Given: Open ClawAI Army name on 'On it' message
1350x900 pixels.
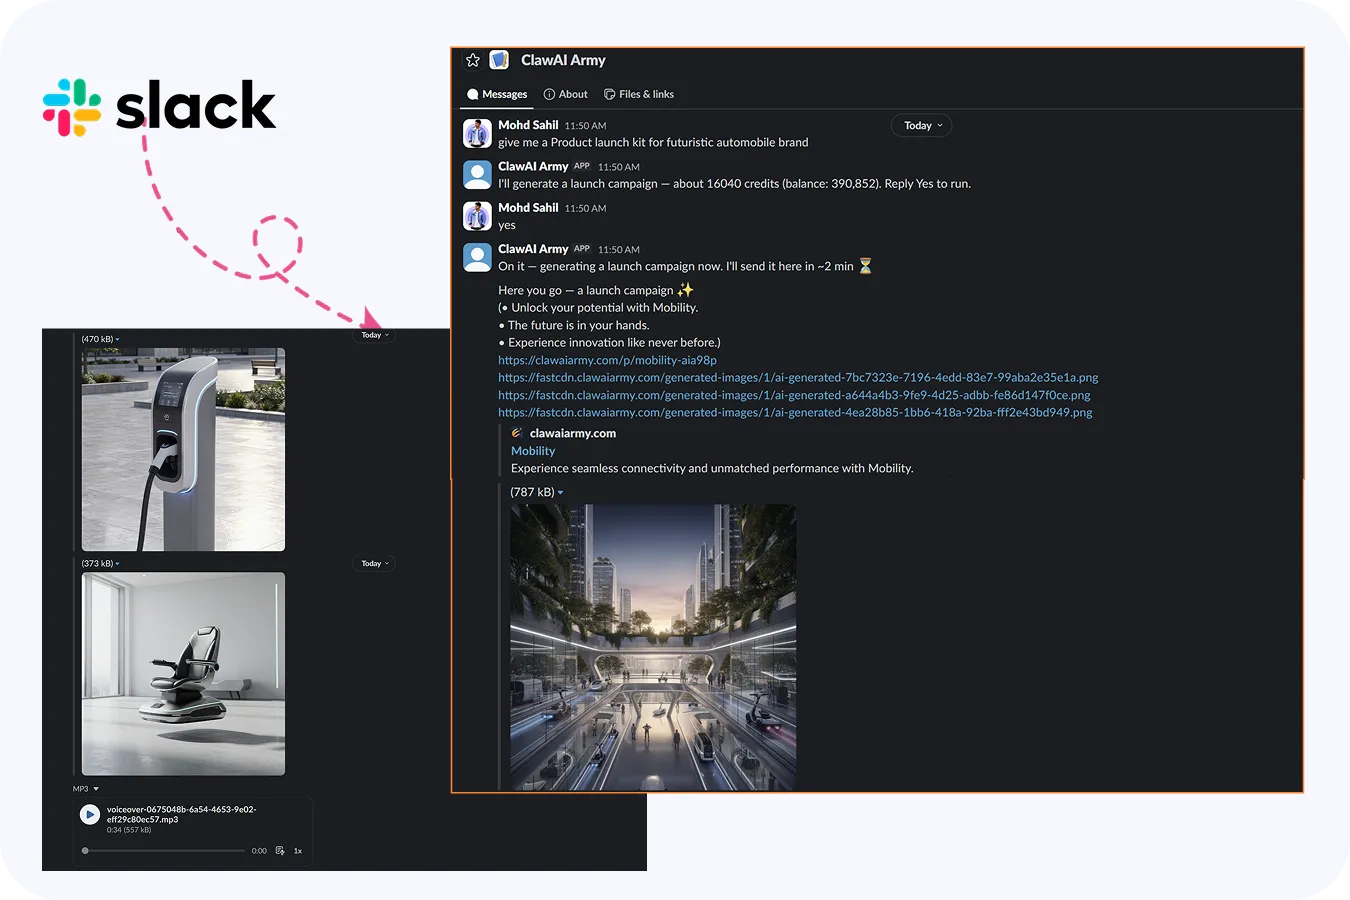Looking at the screenshot, I should 533,248.
